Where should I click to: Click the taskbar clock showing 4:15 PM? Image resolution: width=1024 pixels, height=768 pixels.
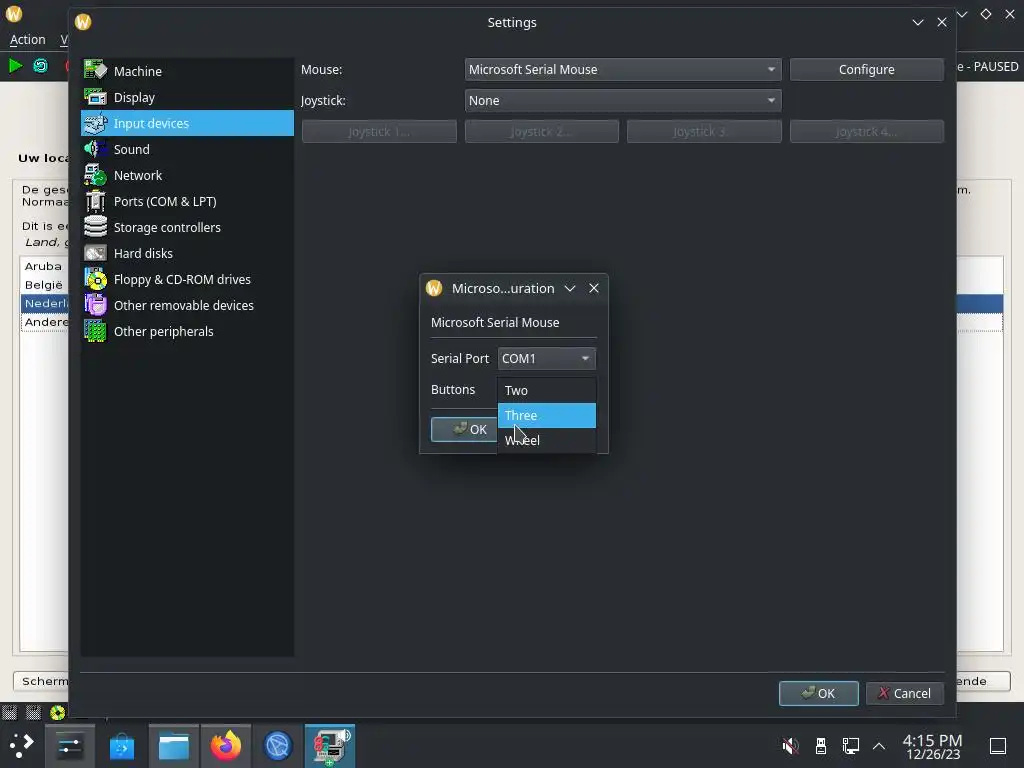(933, 746)
